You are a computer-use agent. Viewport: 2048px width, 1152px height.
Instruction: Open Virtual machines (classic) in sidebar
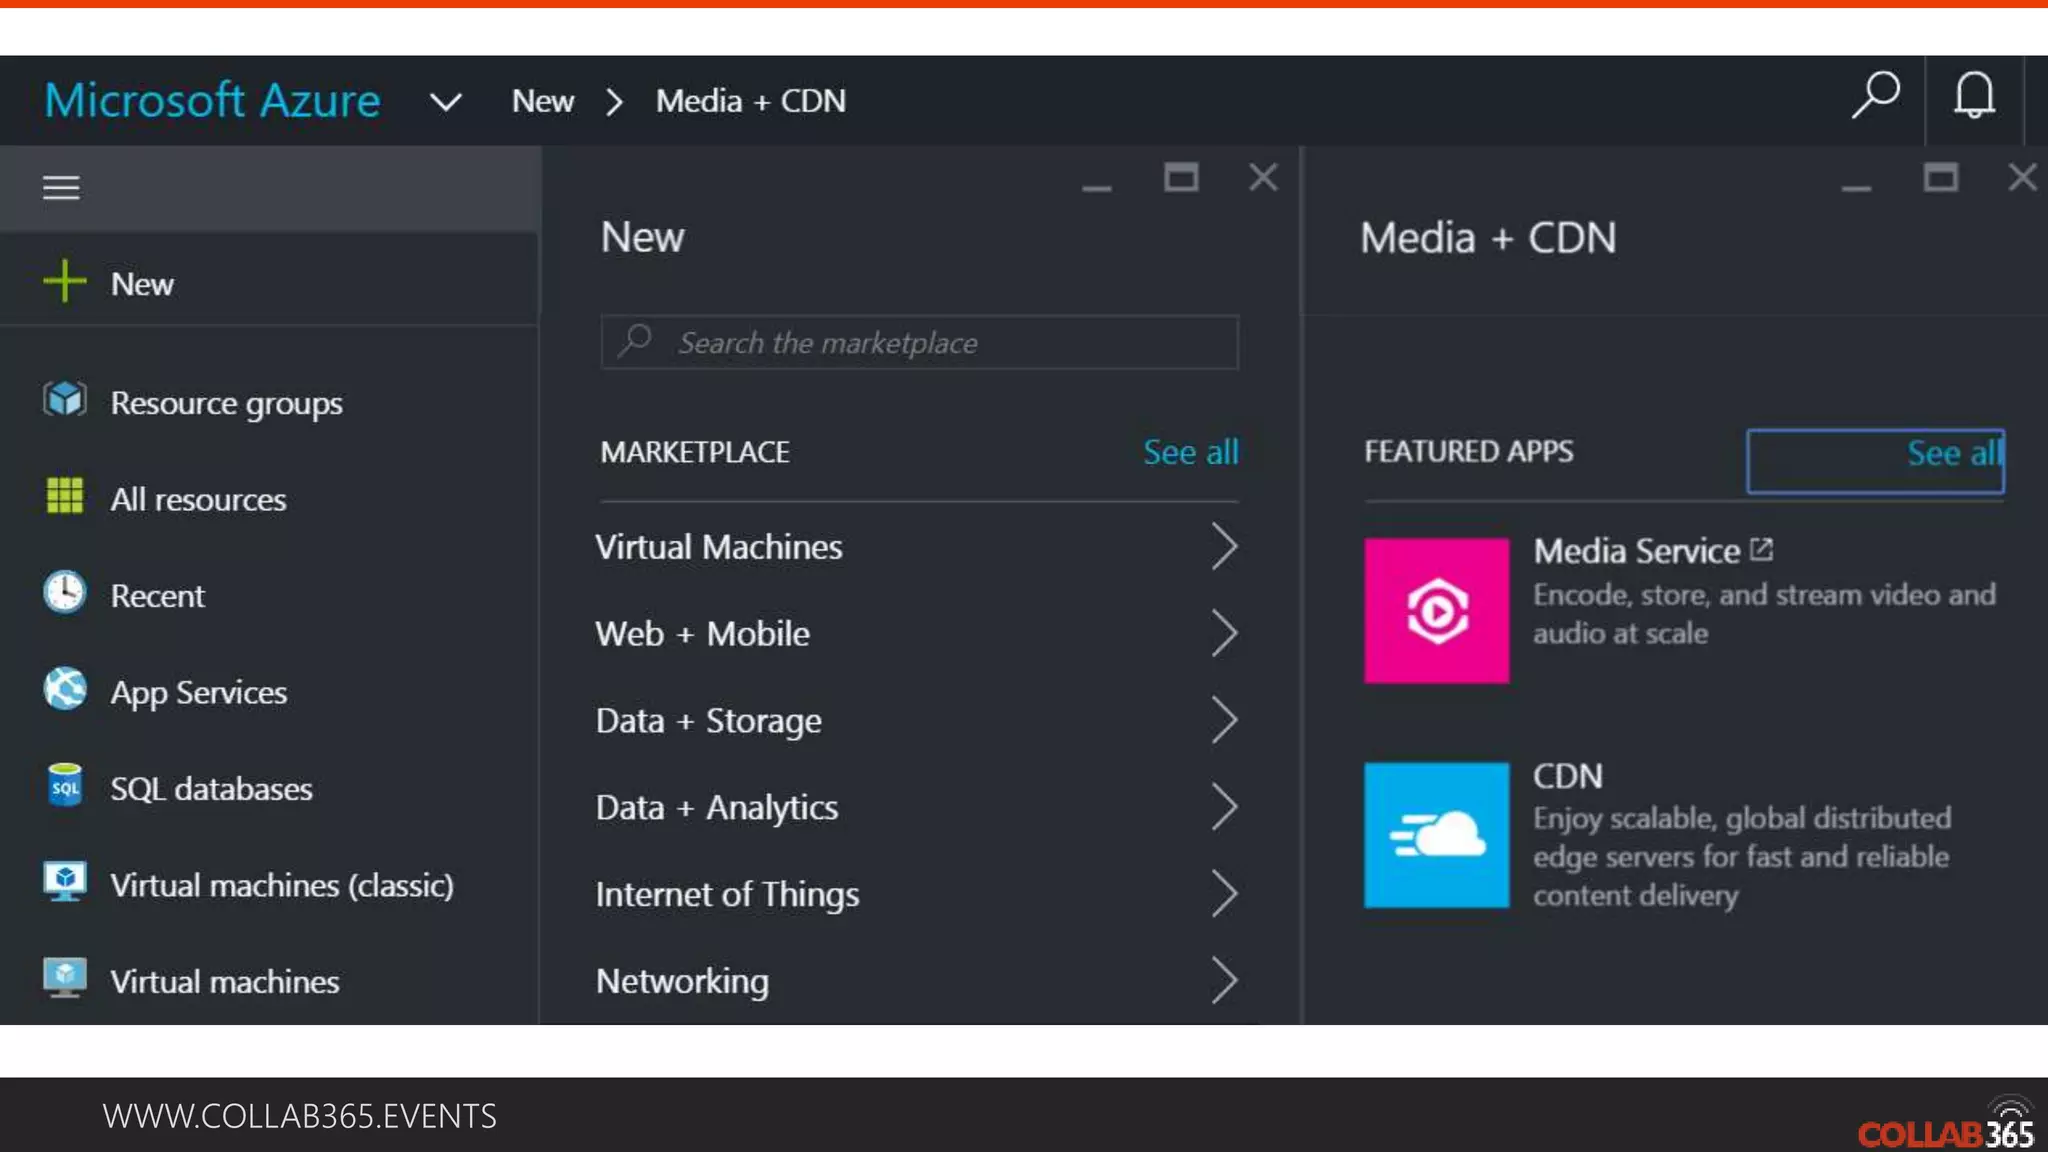coord(281,885)
